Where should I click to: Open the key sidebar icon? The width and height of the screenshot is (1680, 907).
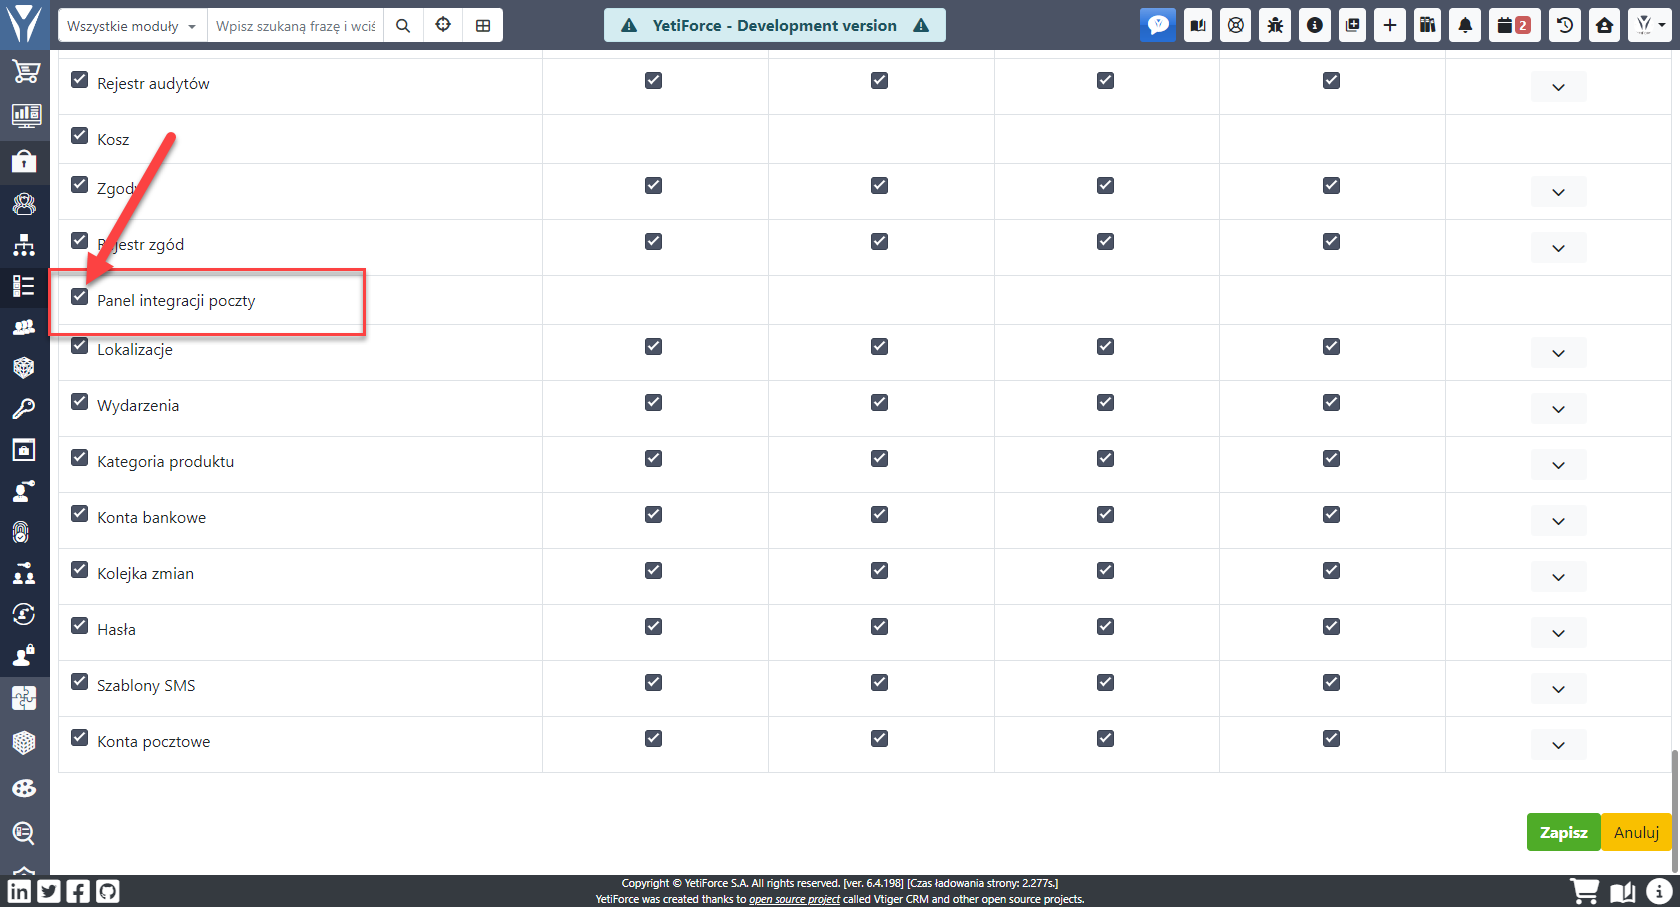pyautogui.click(x=24, y=408)
